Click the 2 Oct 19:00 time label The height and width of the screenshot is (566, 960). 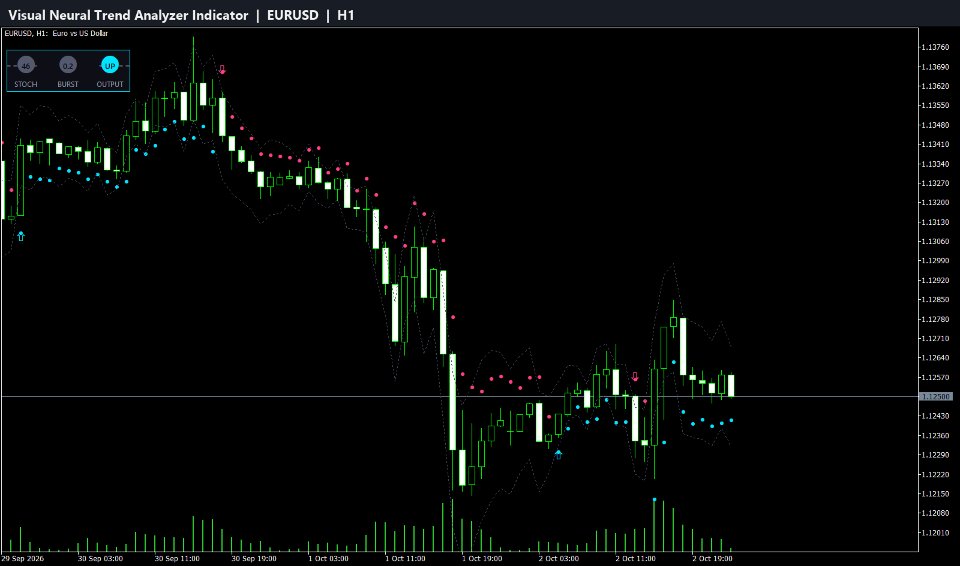coord(712,559)
